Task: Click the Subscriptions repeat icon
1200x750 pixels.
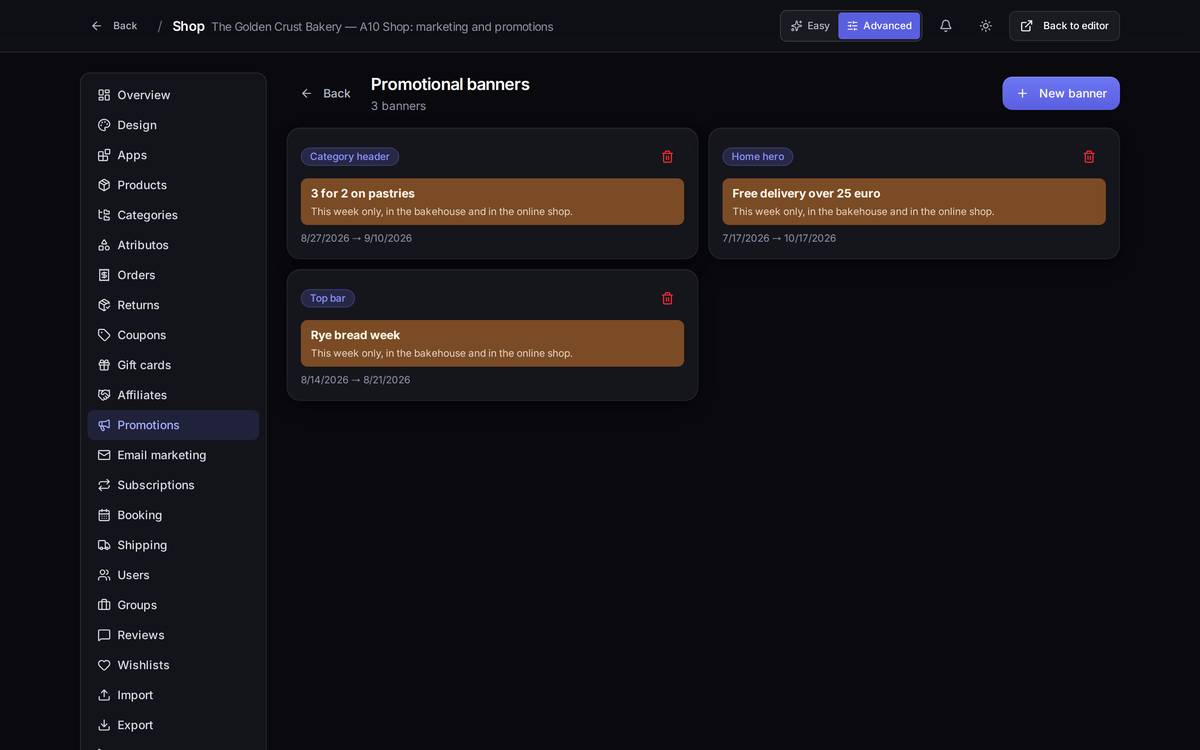Action: (x=104, y=485)
